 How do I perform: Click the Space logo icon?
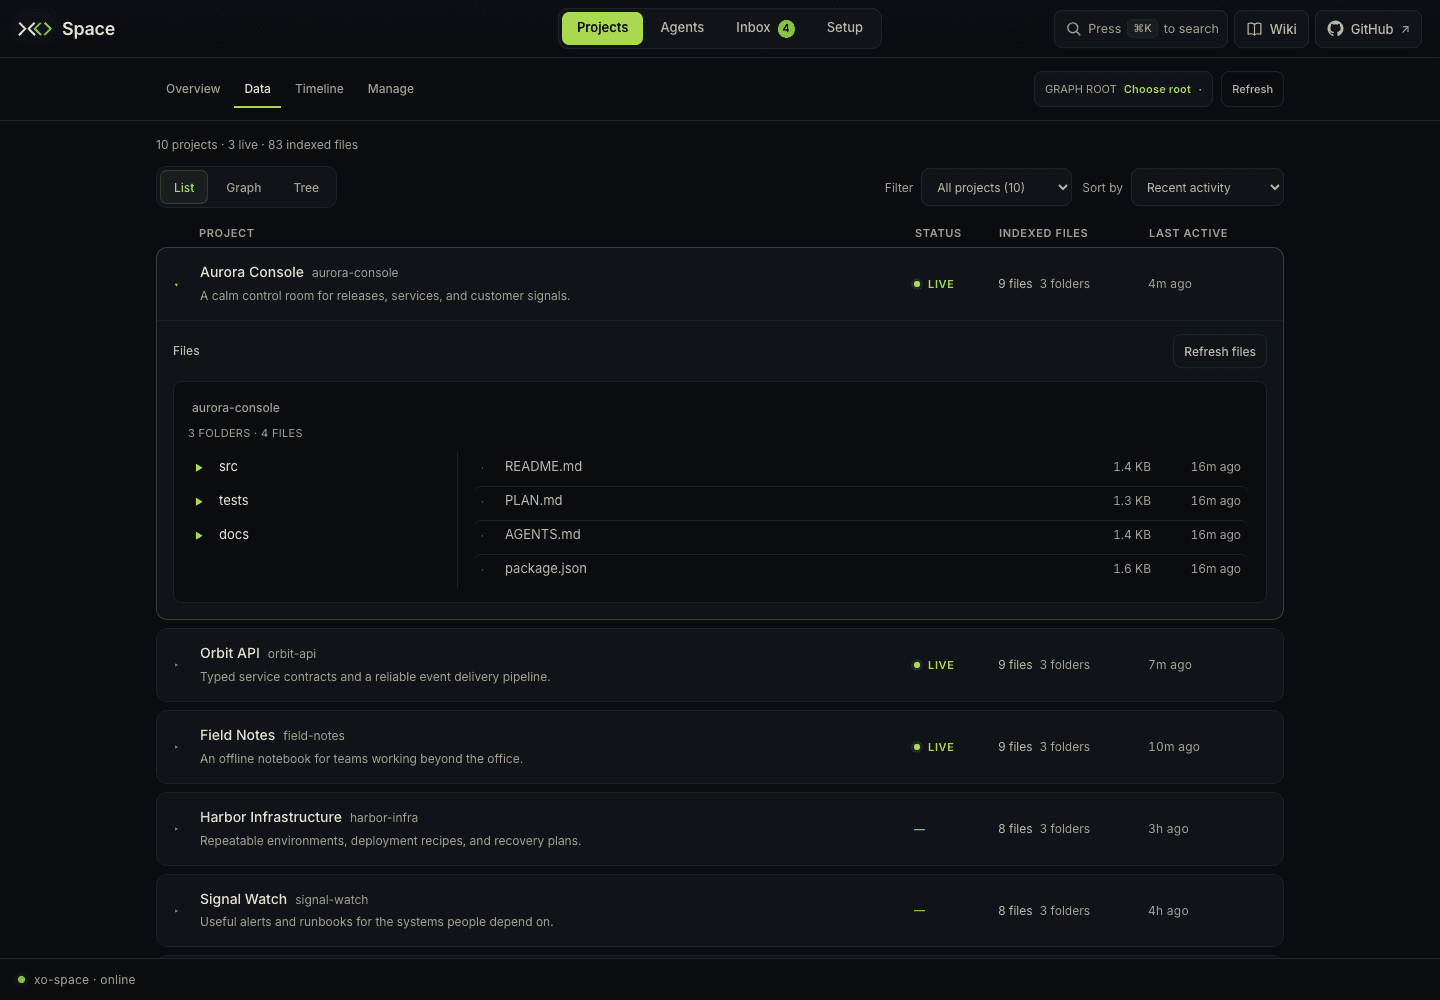pos(35,29)
